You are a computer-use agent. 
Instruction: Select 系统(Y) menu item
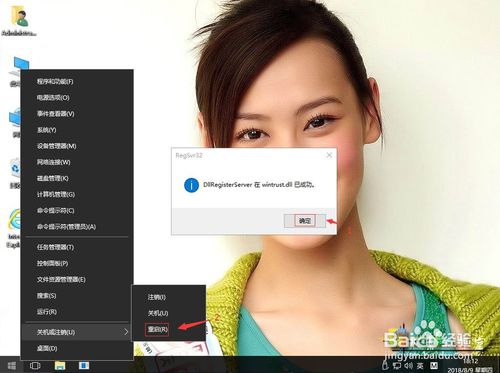(x=77, y=130)
